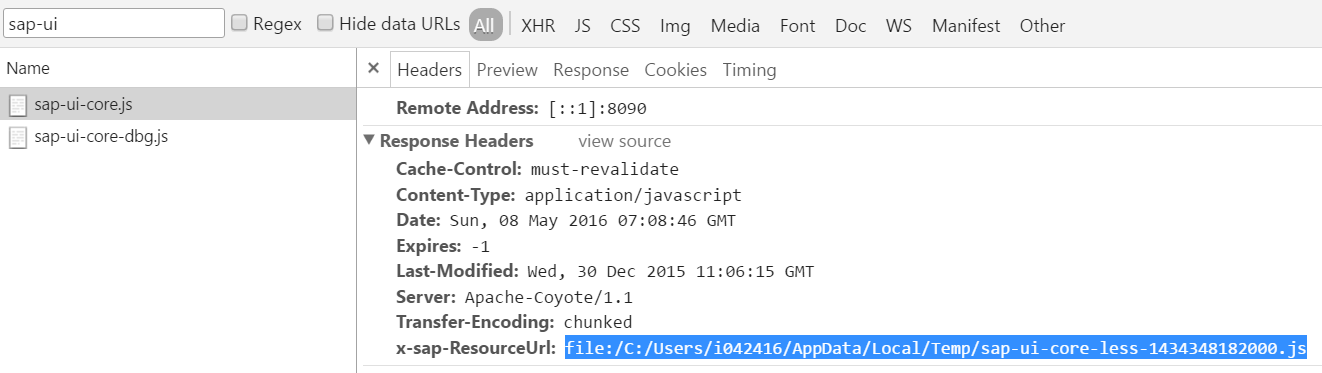Click the sap-ui-core-dbg.js file icon
The height and width of the screenshot is (373, 1322).
coord(17,137)
